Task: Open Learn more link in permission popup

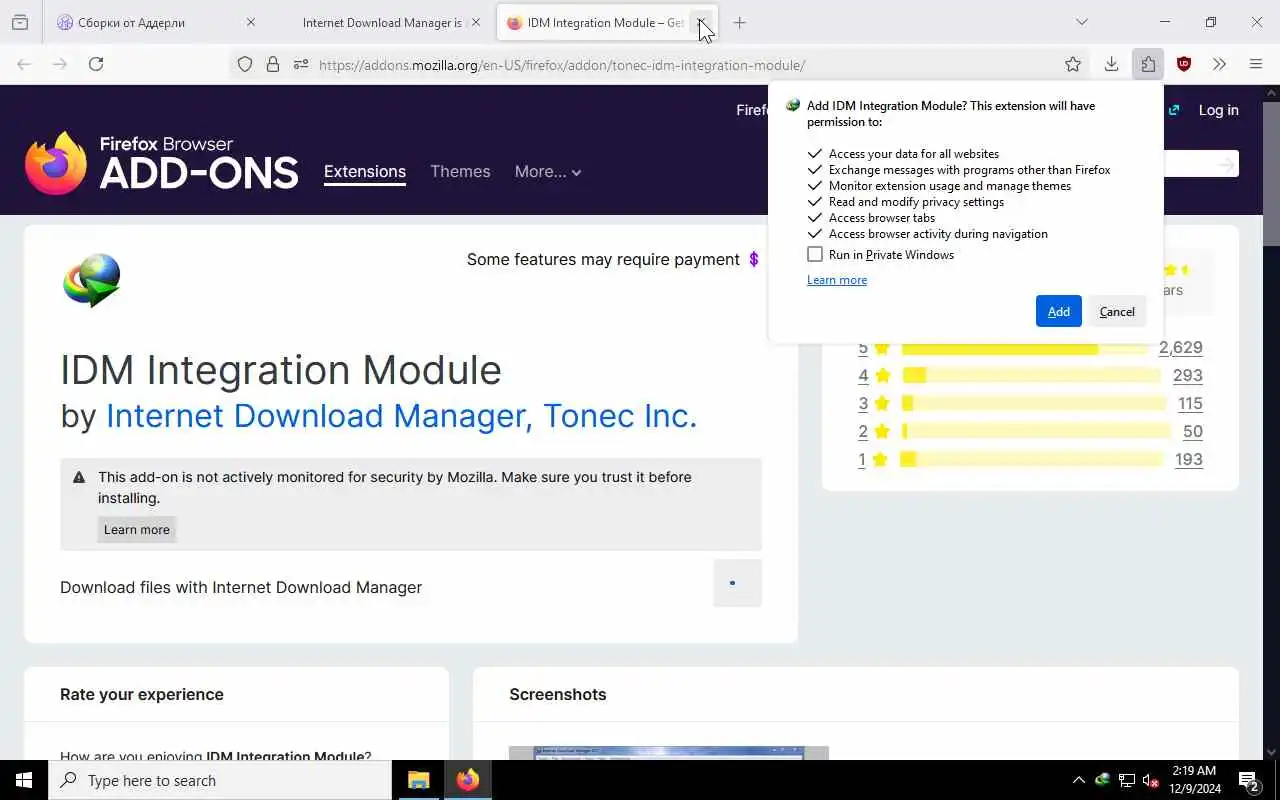Action: (x=837, y=280)
